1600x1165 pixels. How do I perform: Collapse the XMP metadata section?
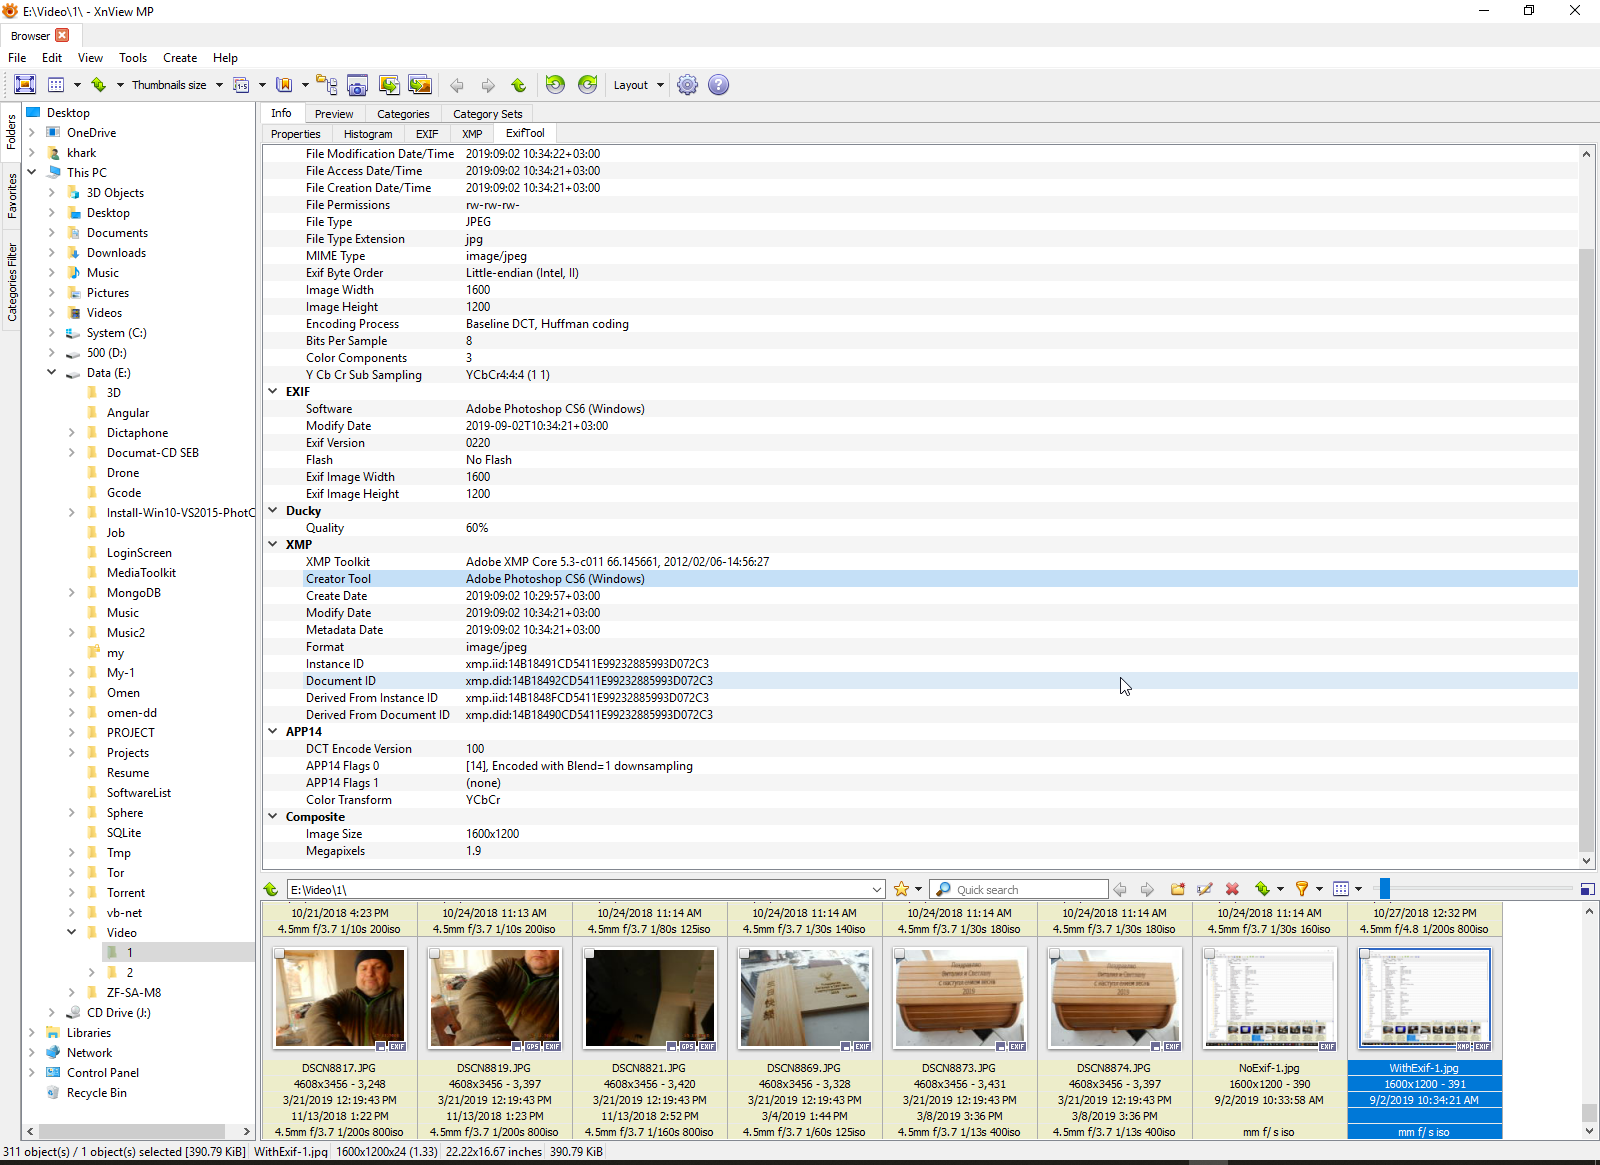[x=273, y=545]
